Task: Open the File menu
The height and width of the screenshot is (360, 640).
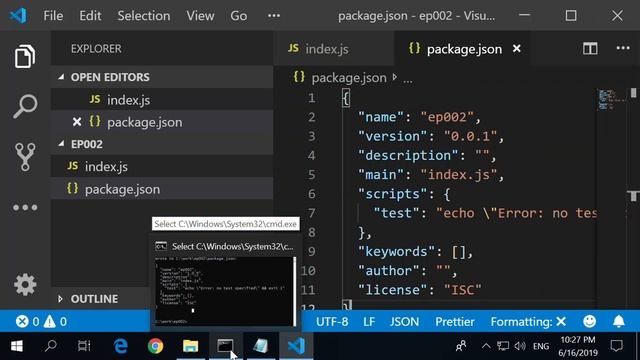Action: point(53,16)
